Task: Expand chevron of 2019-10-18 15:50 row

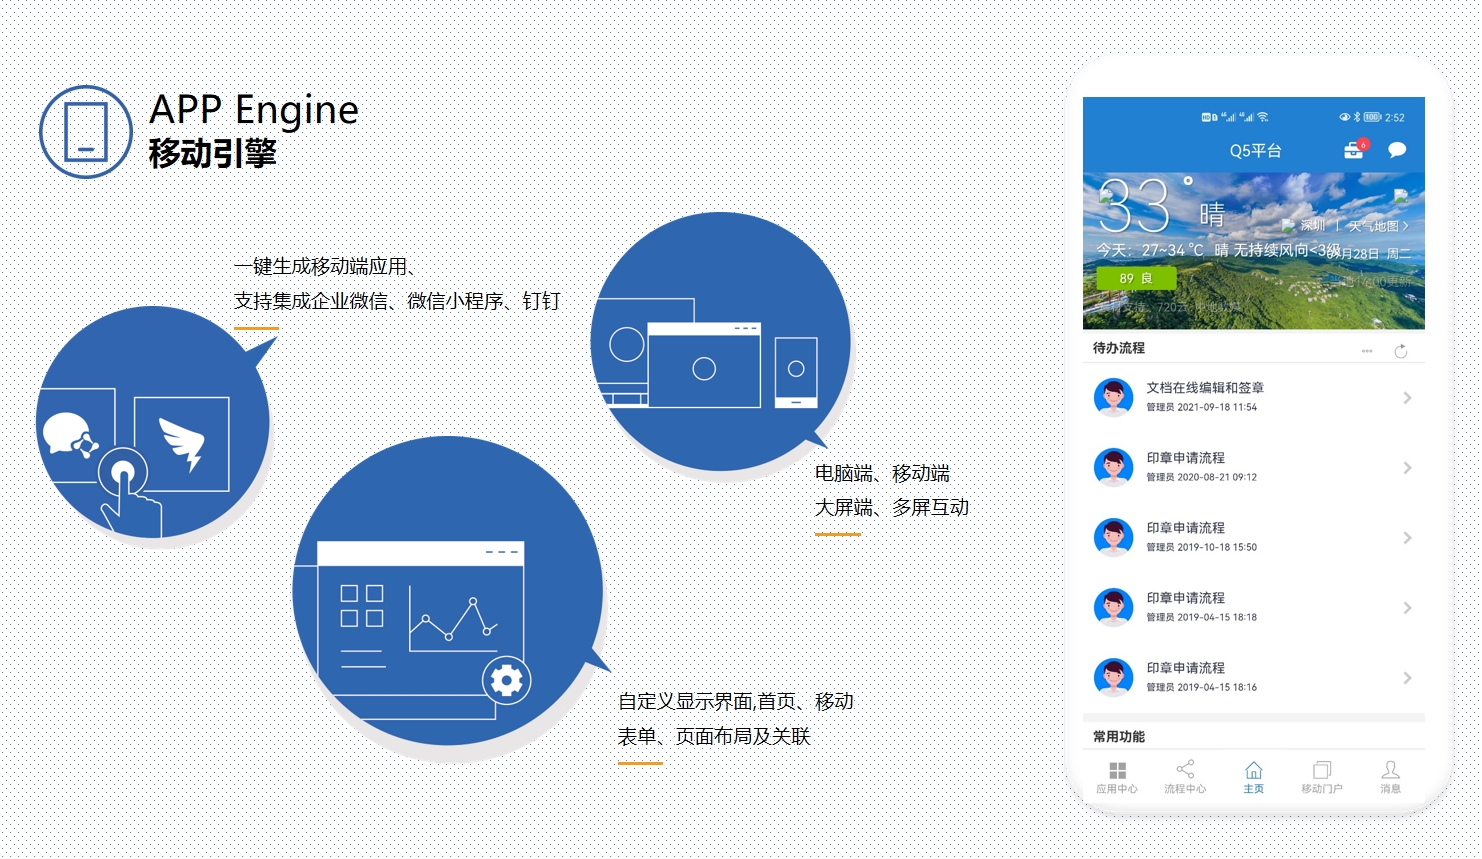Action: coord(1407,538)
